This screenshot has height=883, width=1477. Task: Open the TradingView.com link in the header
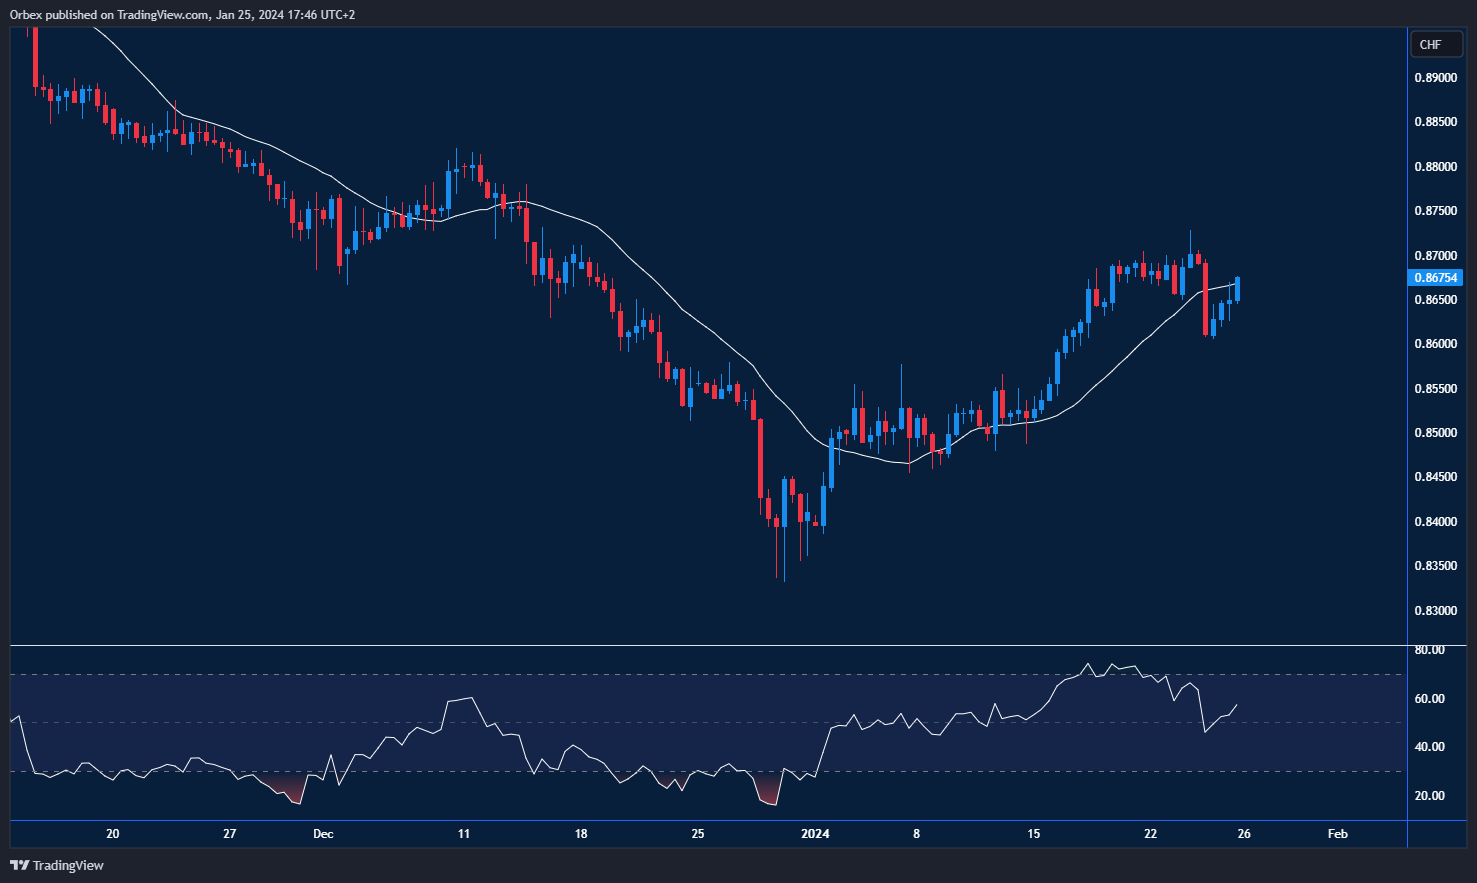coord(160,15)
